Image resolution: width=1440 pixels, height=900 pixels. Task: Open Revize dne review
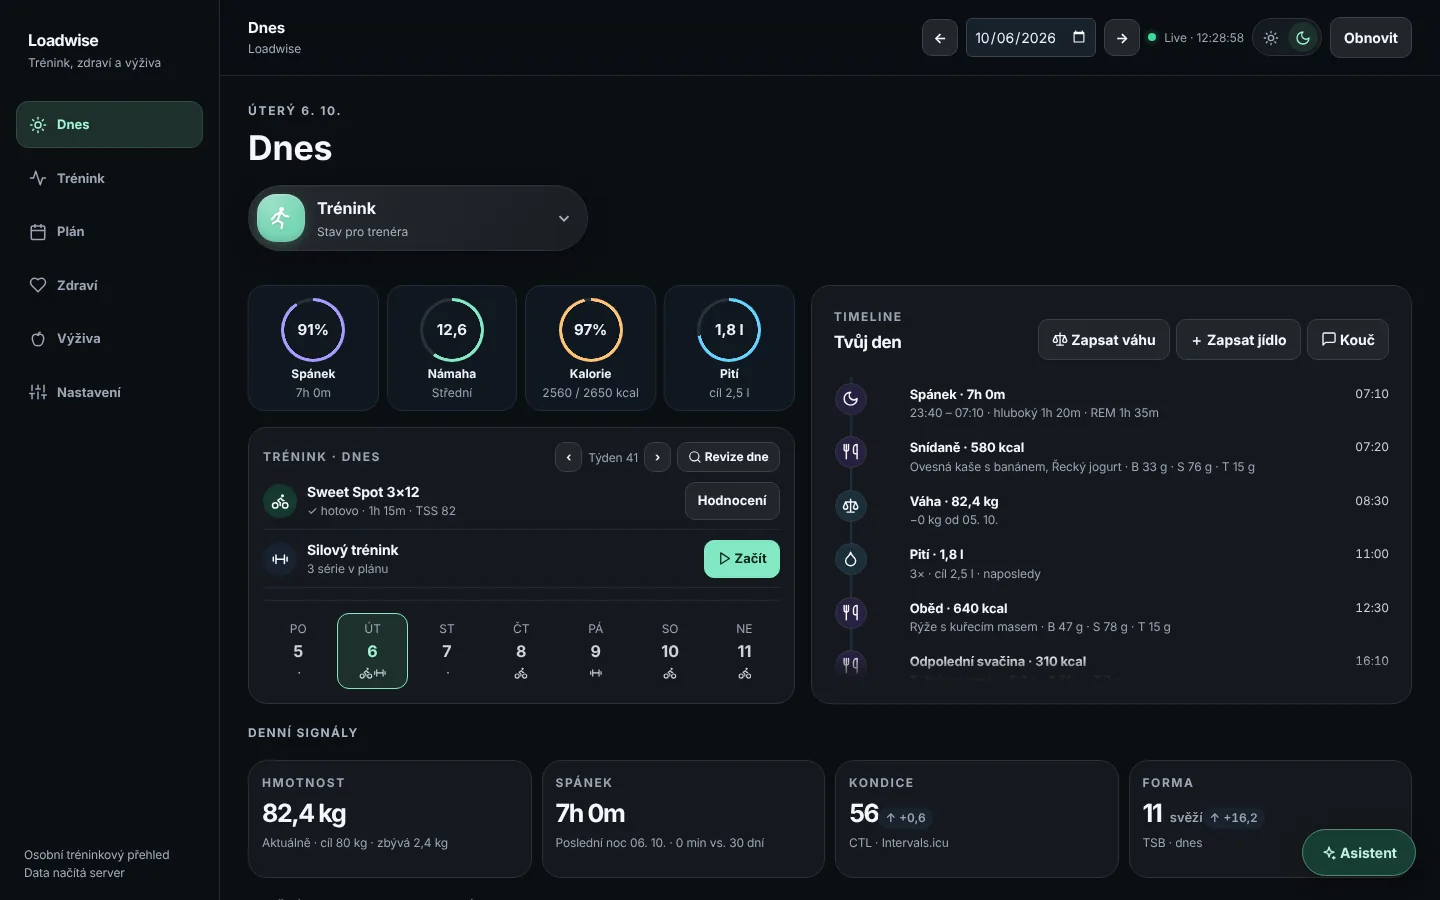point(728,457)
